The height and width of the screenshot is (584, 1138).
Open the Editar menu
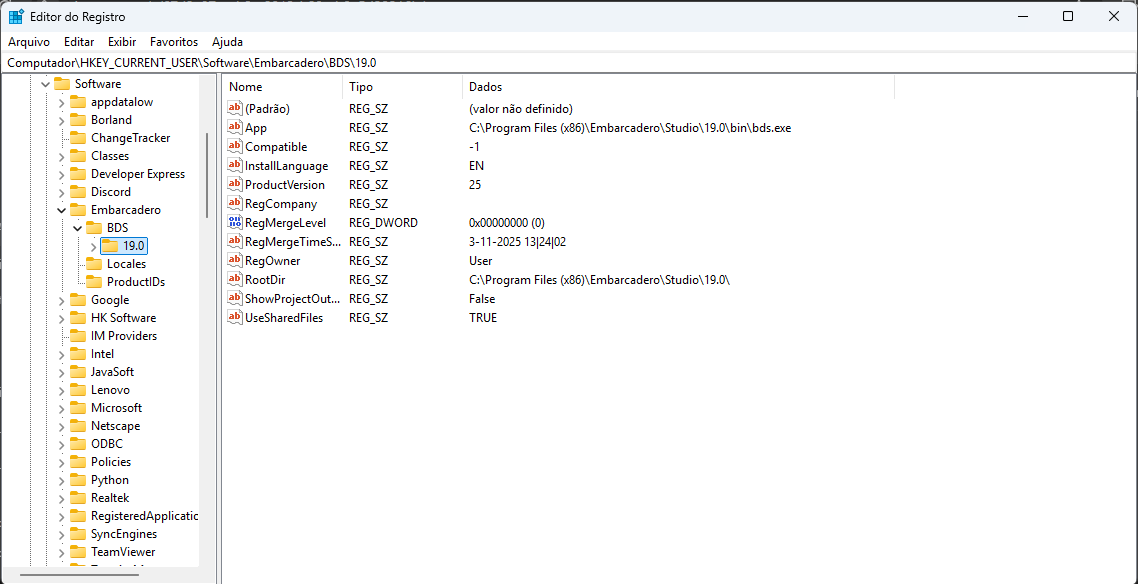(79, 42)
